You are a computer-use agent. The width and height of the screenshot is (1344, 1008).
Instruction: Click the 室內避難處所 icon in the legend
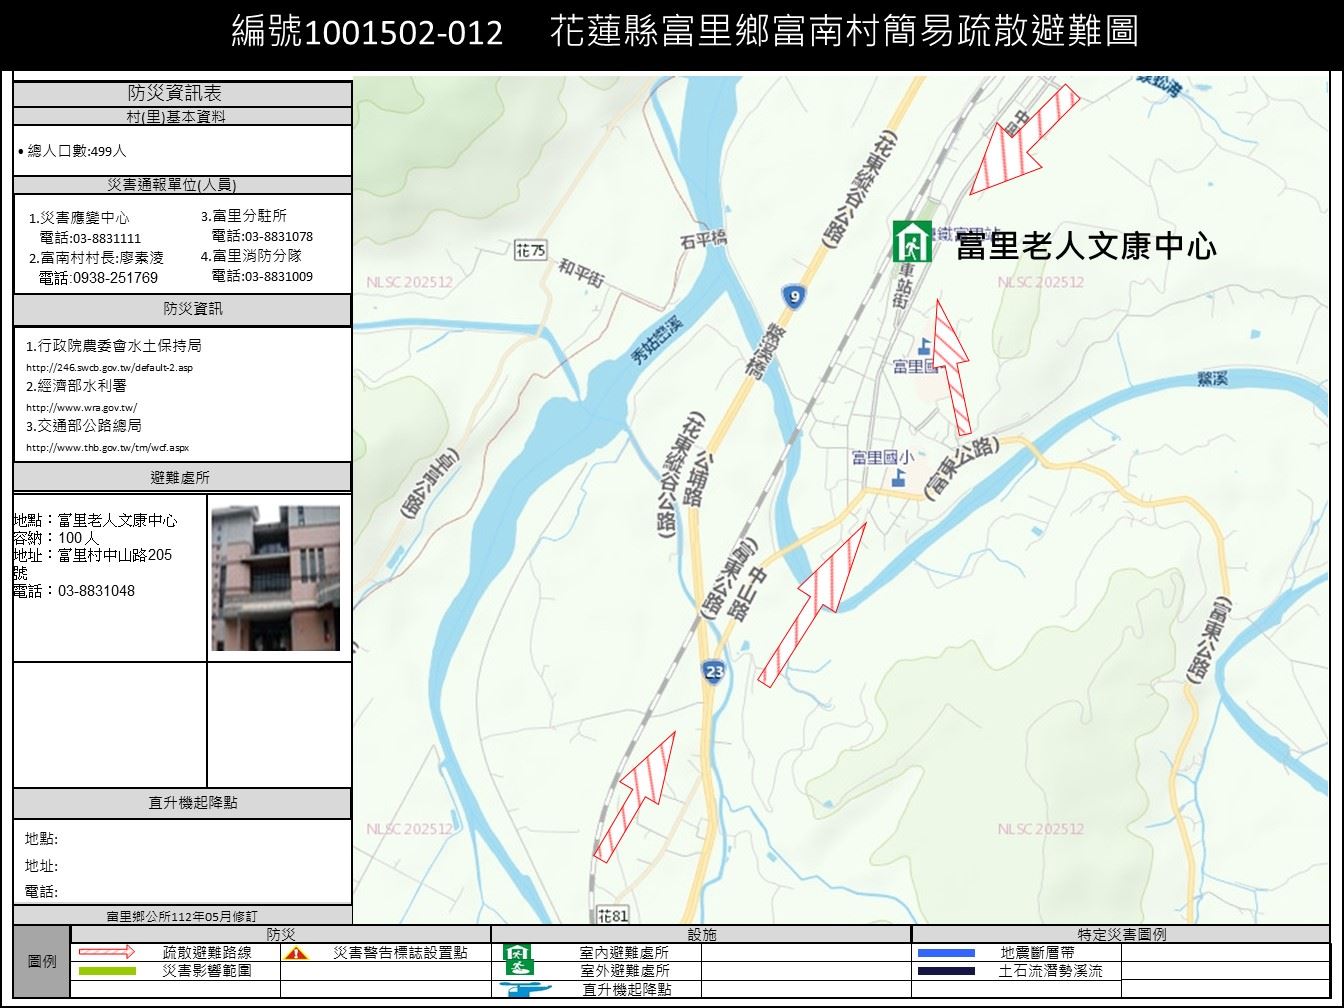[x=519, y=954]
